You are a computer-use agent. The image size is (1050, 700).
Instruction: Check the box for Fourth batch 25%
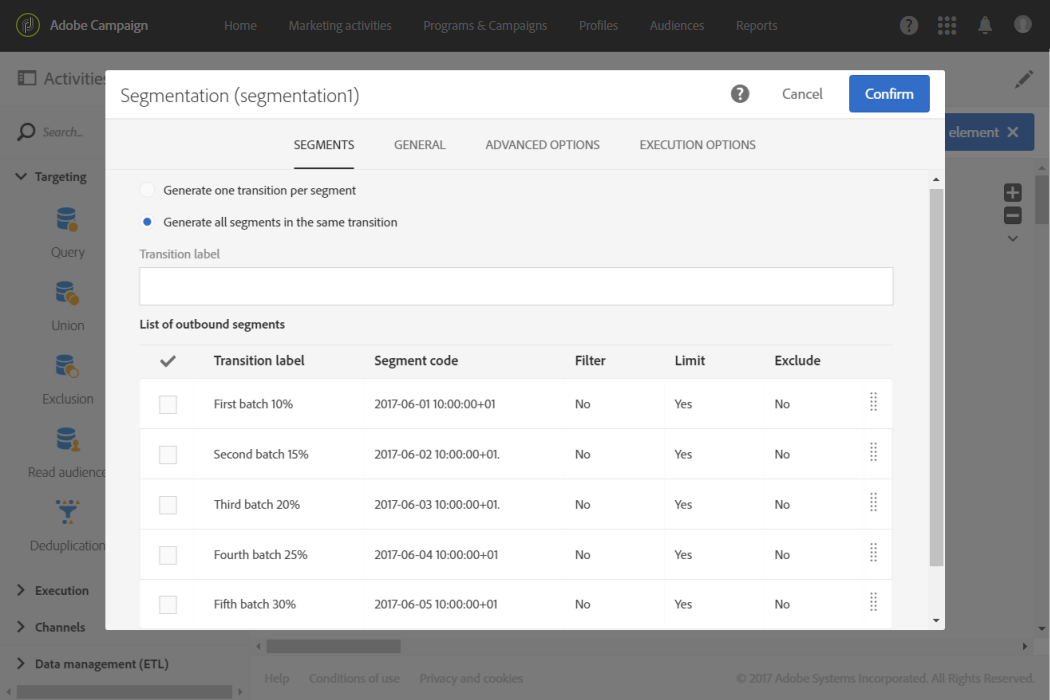[168, 555]
